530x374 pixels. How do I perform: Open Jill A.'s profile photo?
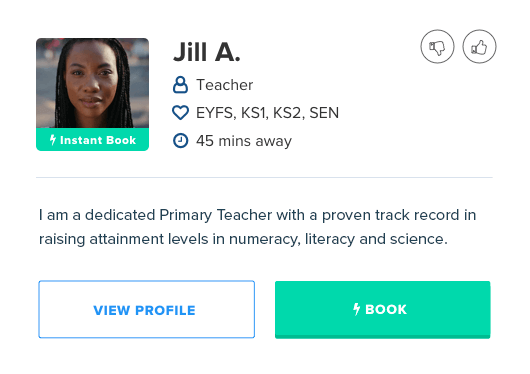92,83
